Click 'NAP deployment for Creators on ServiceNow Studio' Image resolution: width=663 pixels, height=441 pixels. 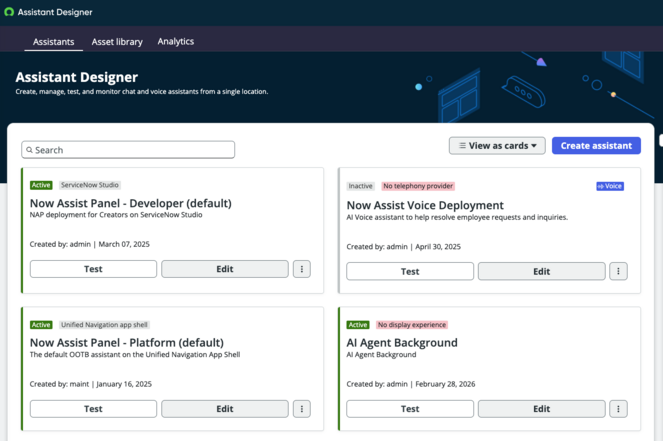point(116,215)
